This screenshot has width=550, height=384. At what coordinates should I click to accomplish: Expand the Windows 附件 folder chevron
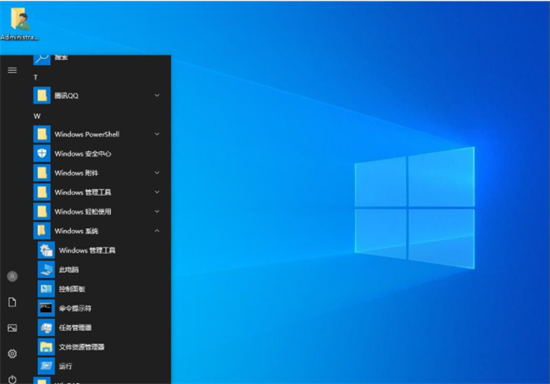(x=157, y=173)
